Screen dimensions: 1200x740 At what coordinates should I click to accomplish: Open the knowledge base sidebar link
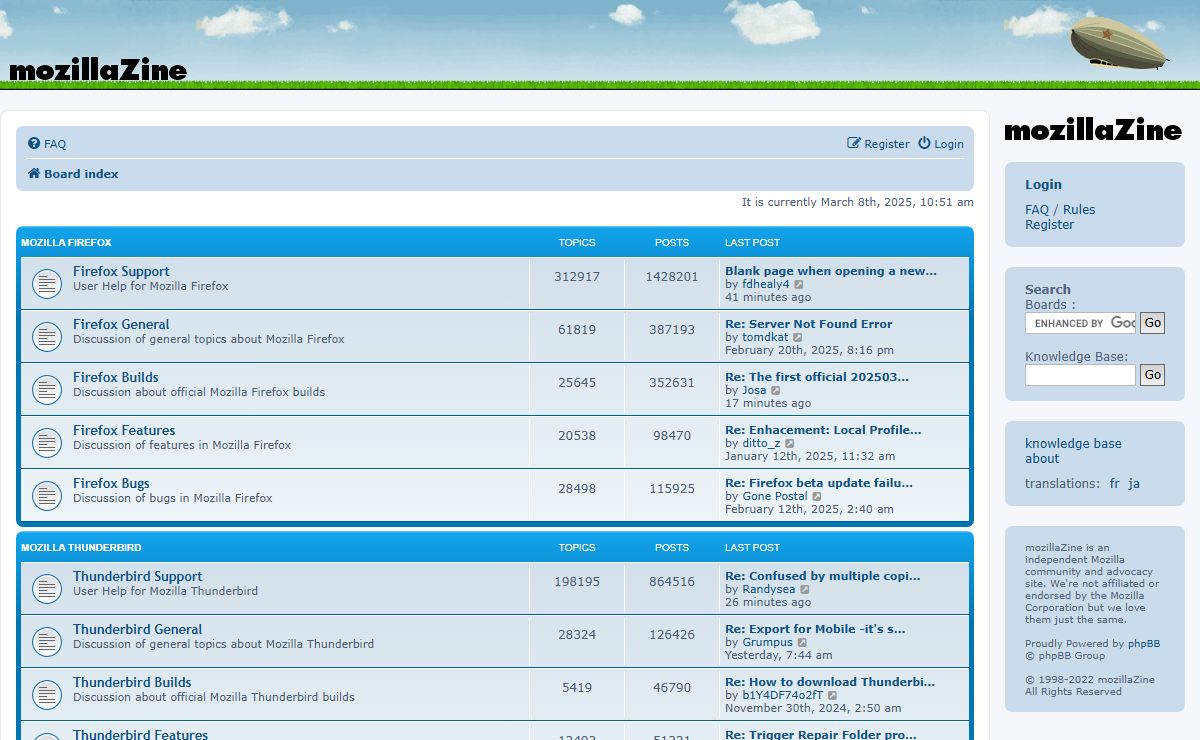point(1073,444)
